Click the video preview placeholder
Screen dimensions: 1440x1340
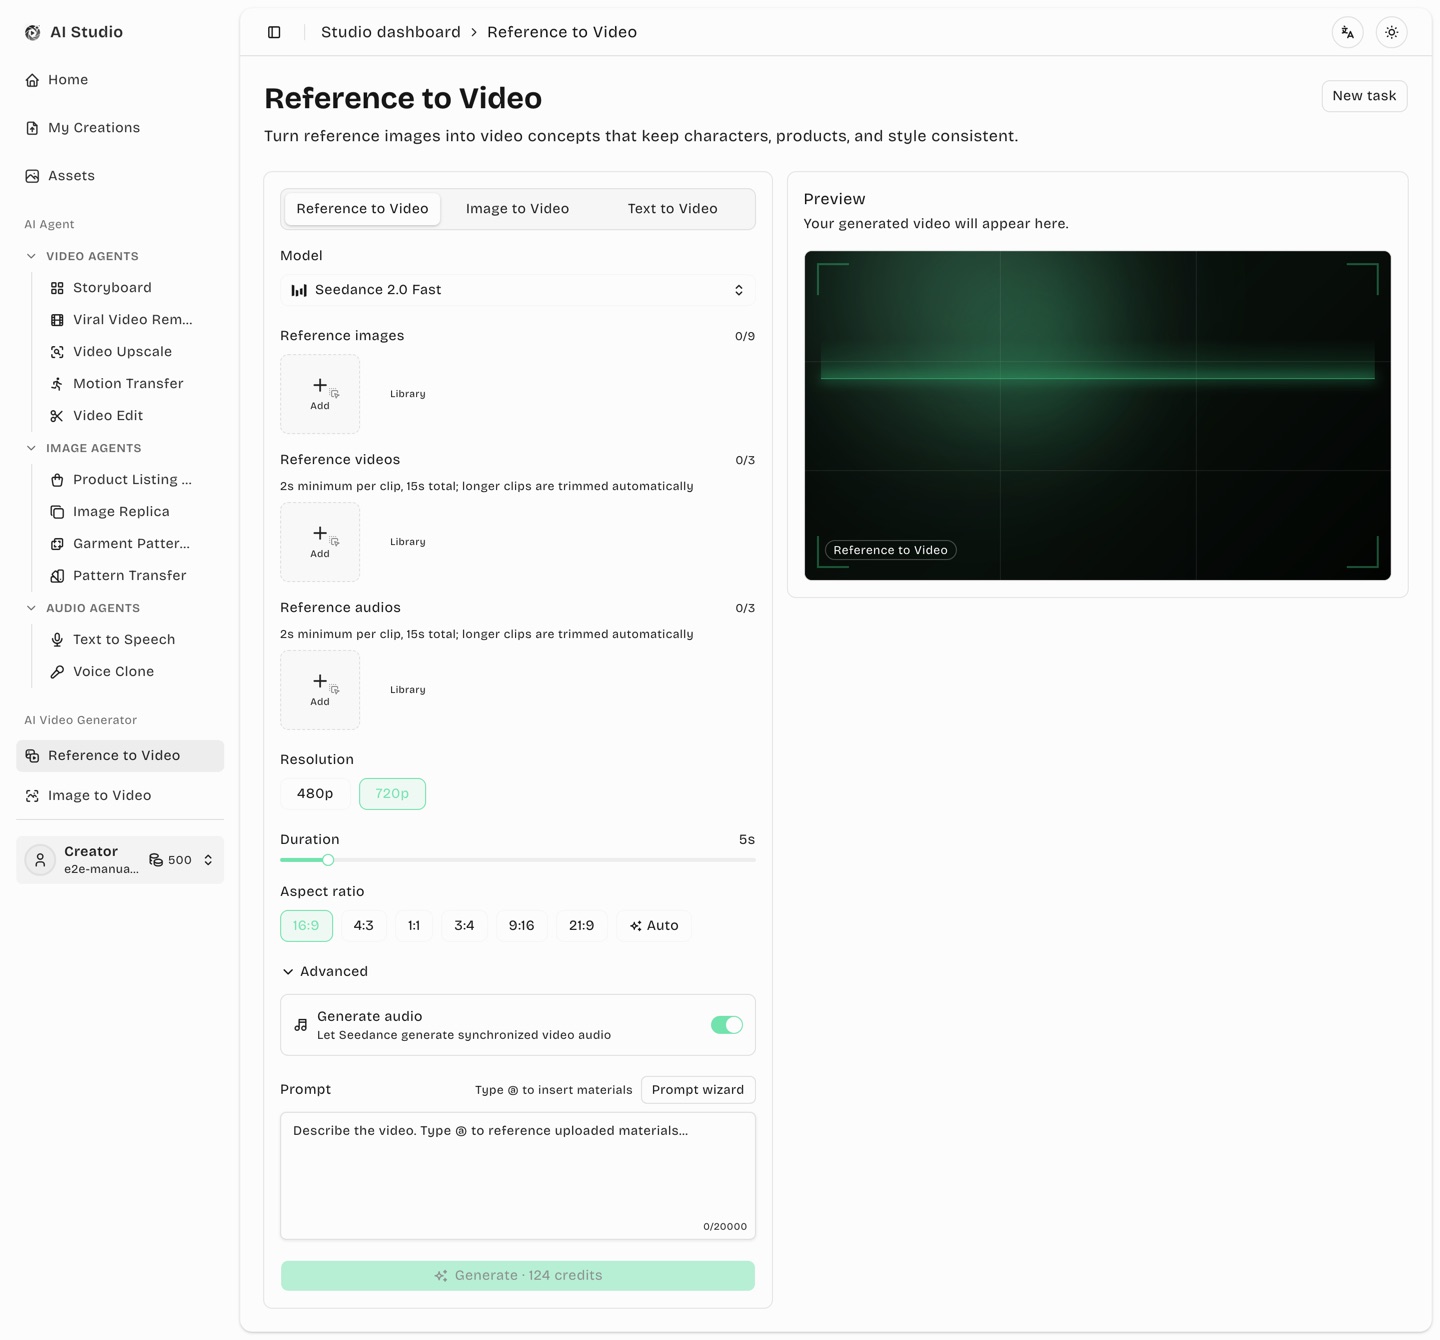1098,415
